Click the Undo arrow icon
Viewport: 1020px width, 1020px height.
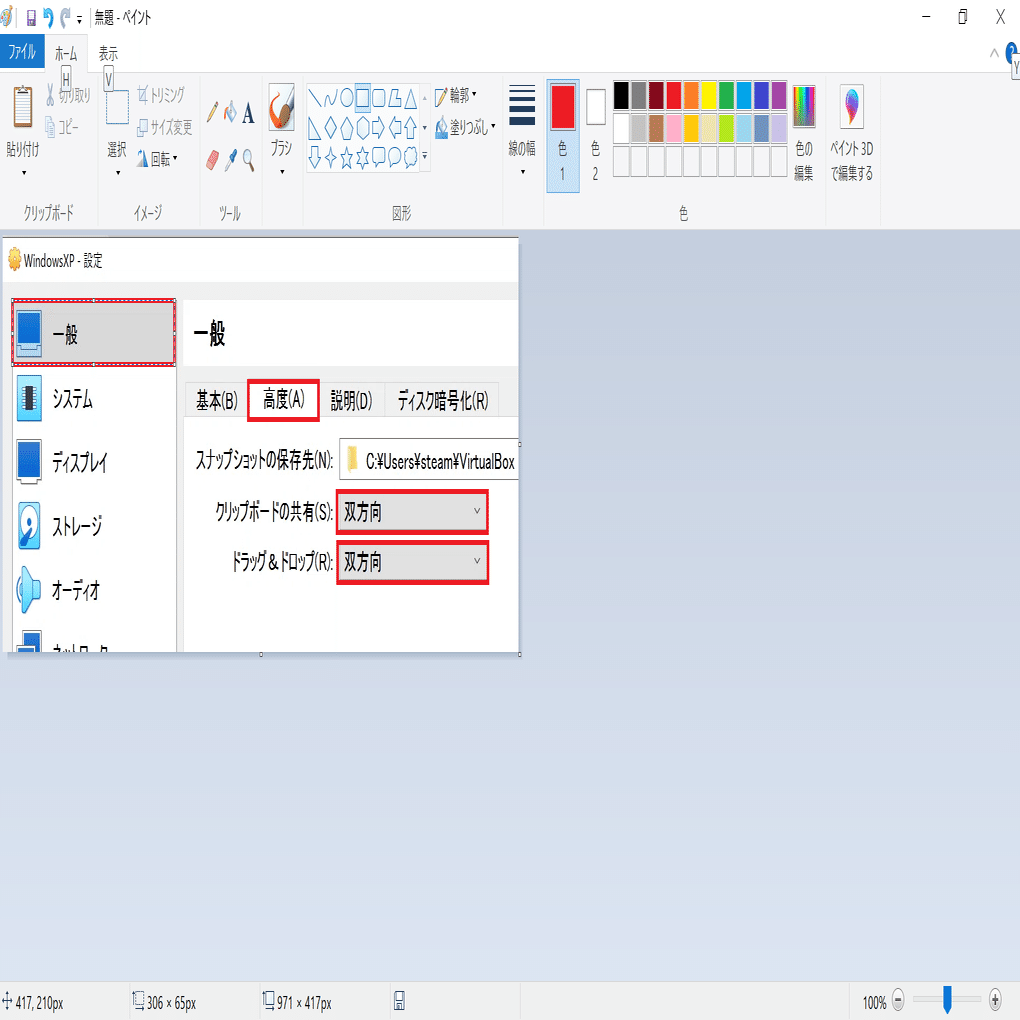[x=48, y=18]
